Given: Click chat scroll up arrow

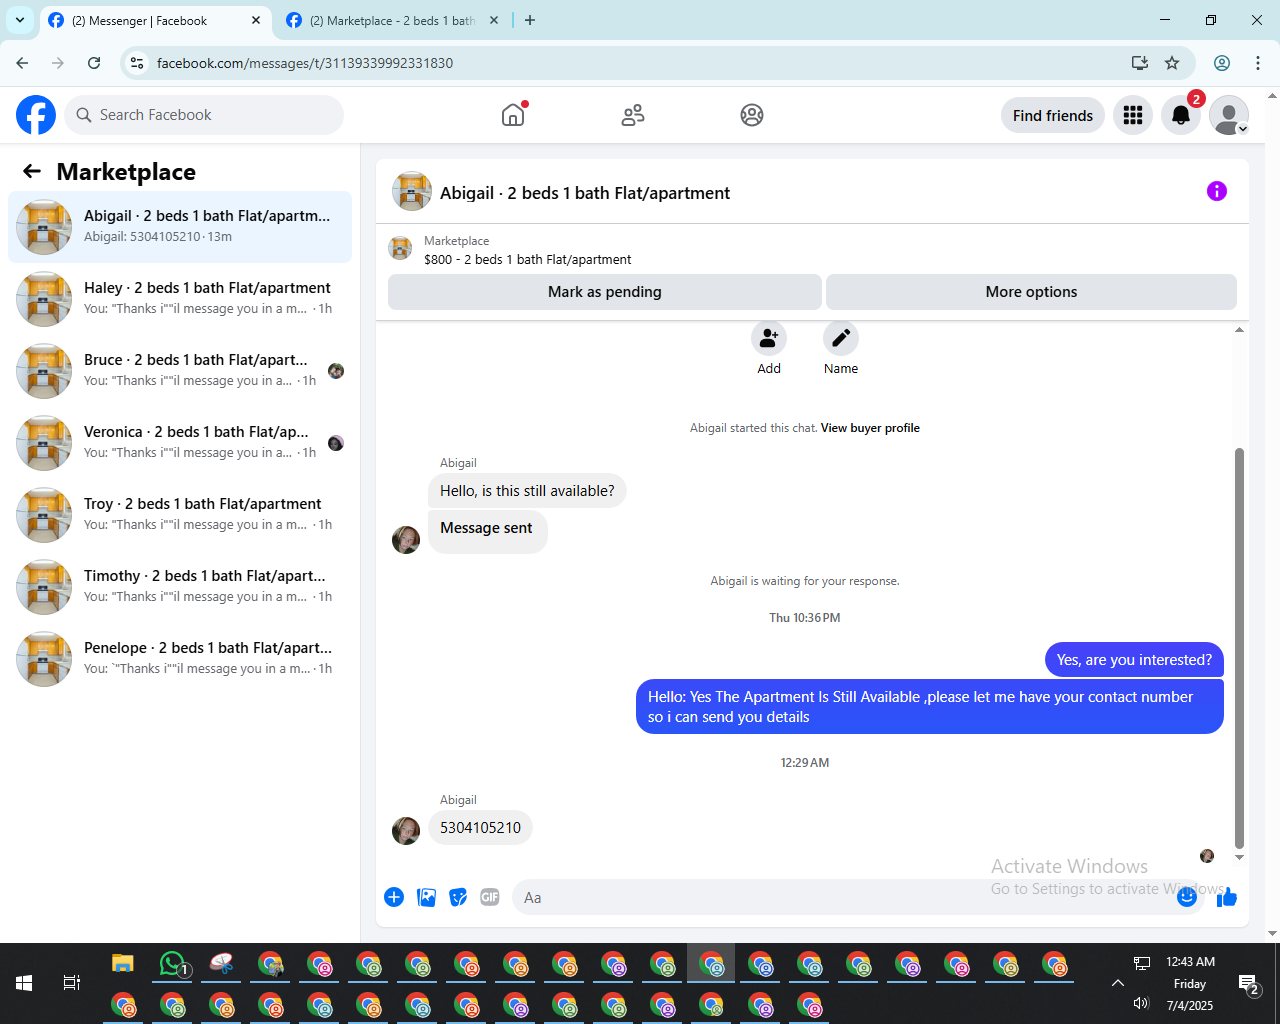Looking at the screenshot, I should [1239, 329].
